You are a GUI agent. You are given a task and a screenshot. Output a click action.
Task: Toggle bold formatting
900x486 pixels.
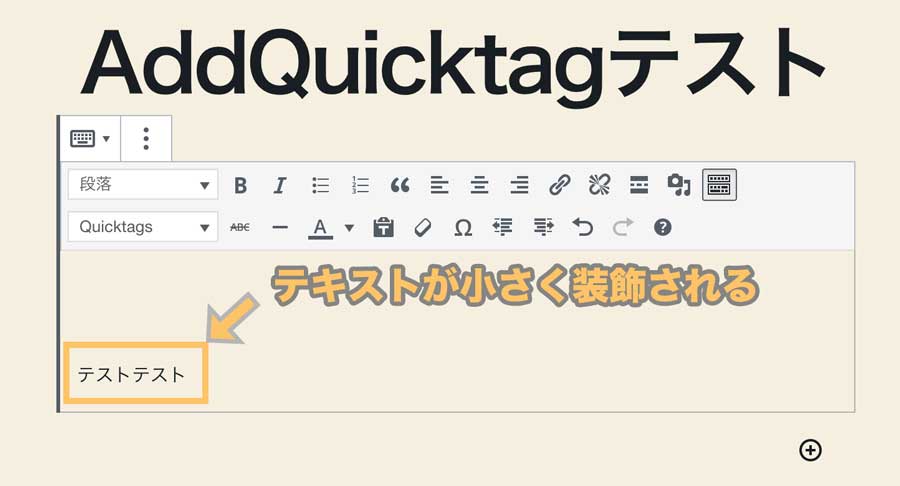coord(240,185)
